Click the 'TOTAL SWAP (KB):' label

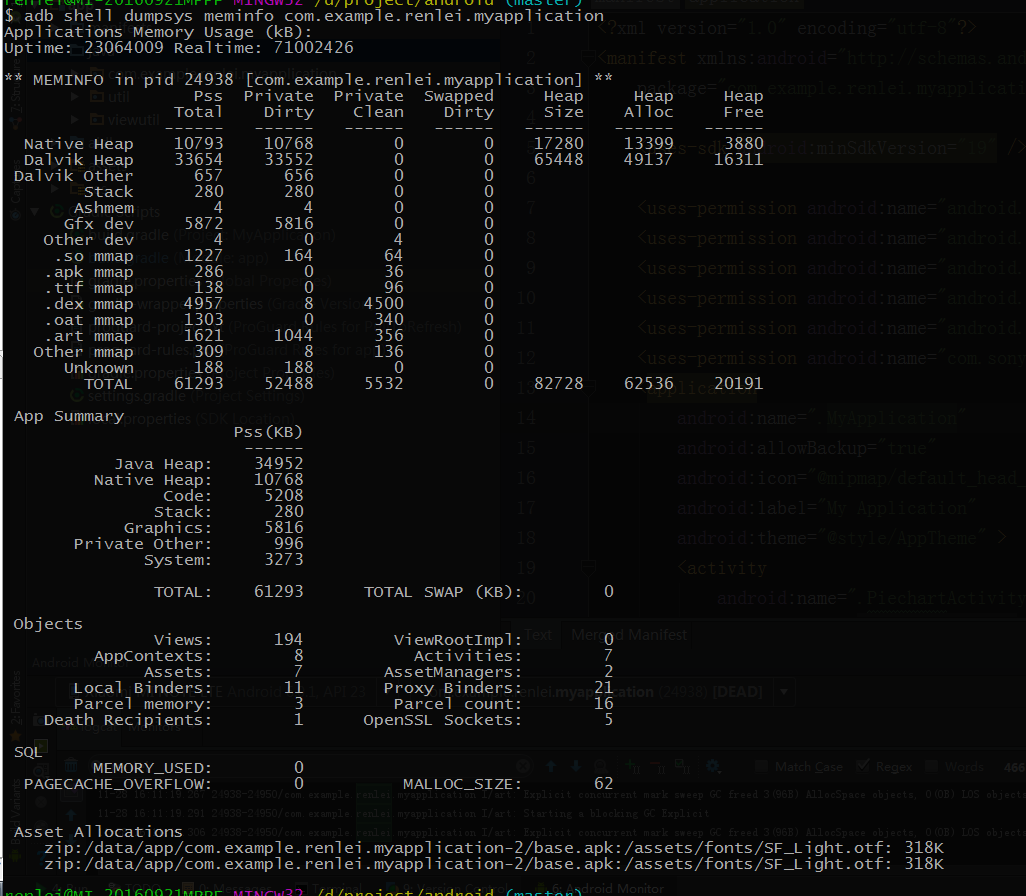tap(443, 592)
